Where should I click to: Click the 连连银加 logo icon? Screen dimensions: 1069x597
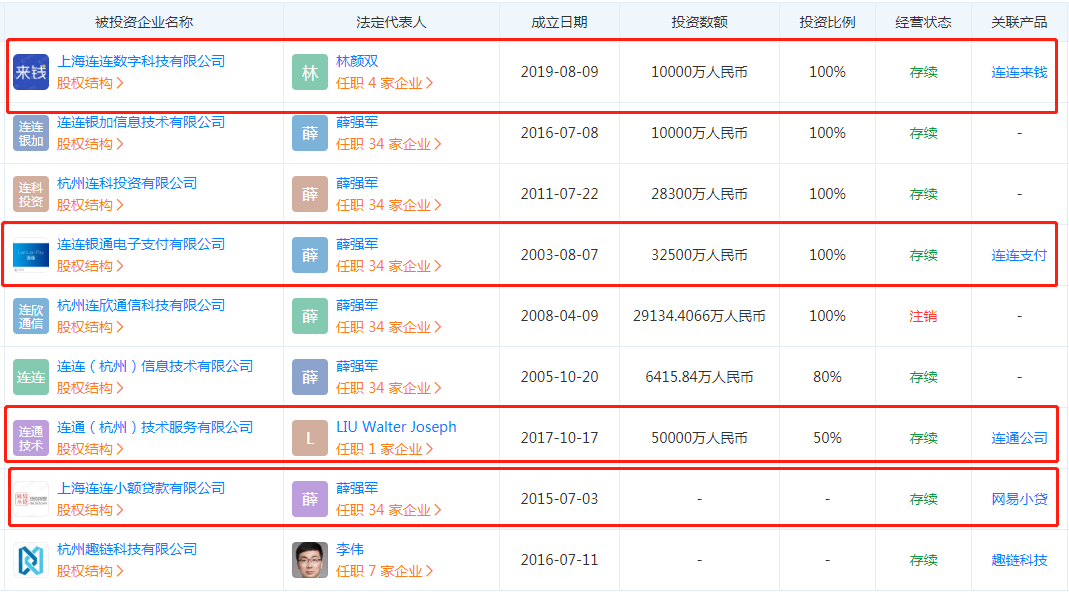click(31, 133)
